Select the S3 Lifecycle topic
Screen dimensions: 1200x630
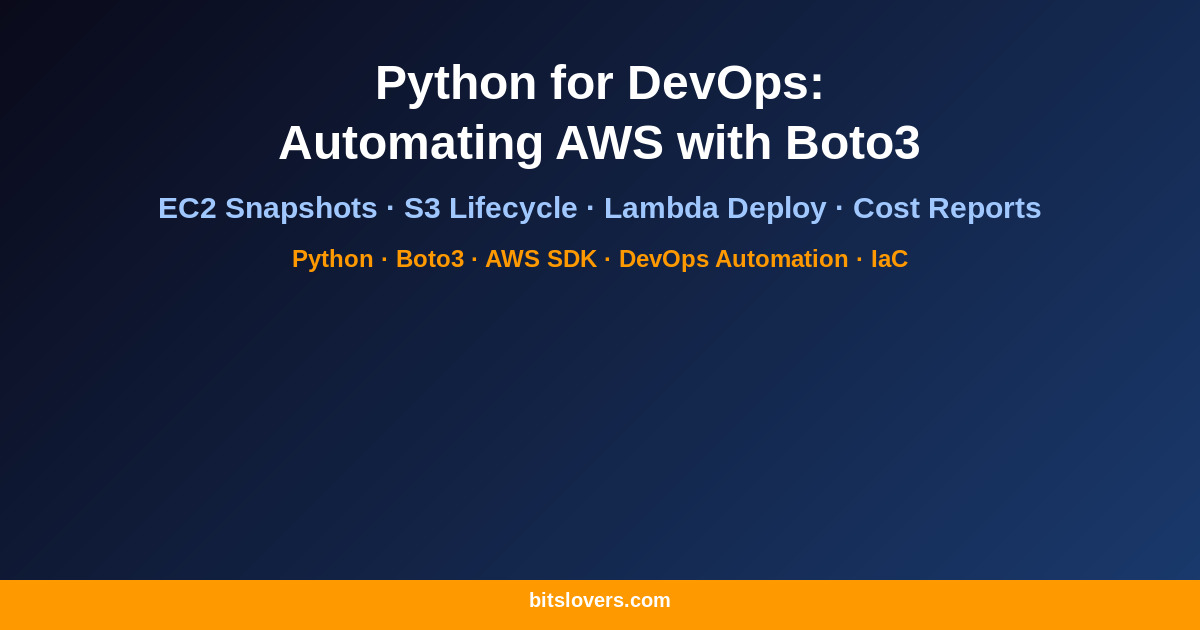click(x=490, y=208)
